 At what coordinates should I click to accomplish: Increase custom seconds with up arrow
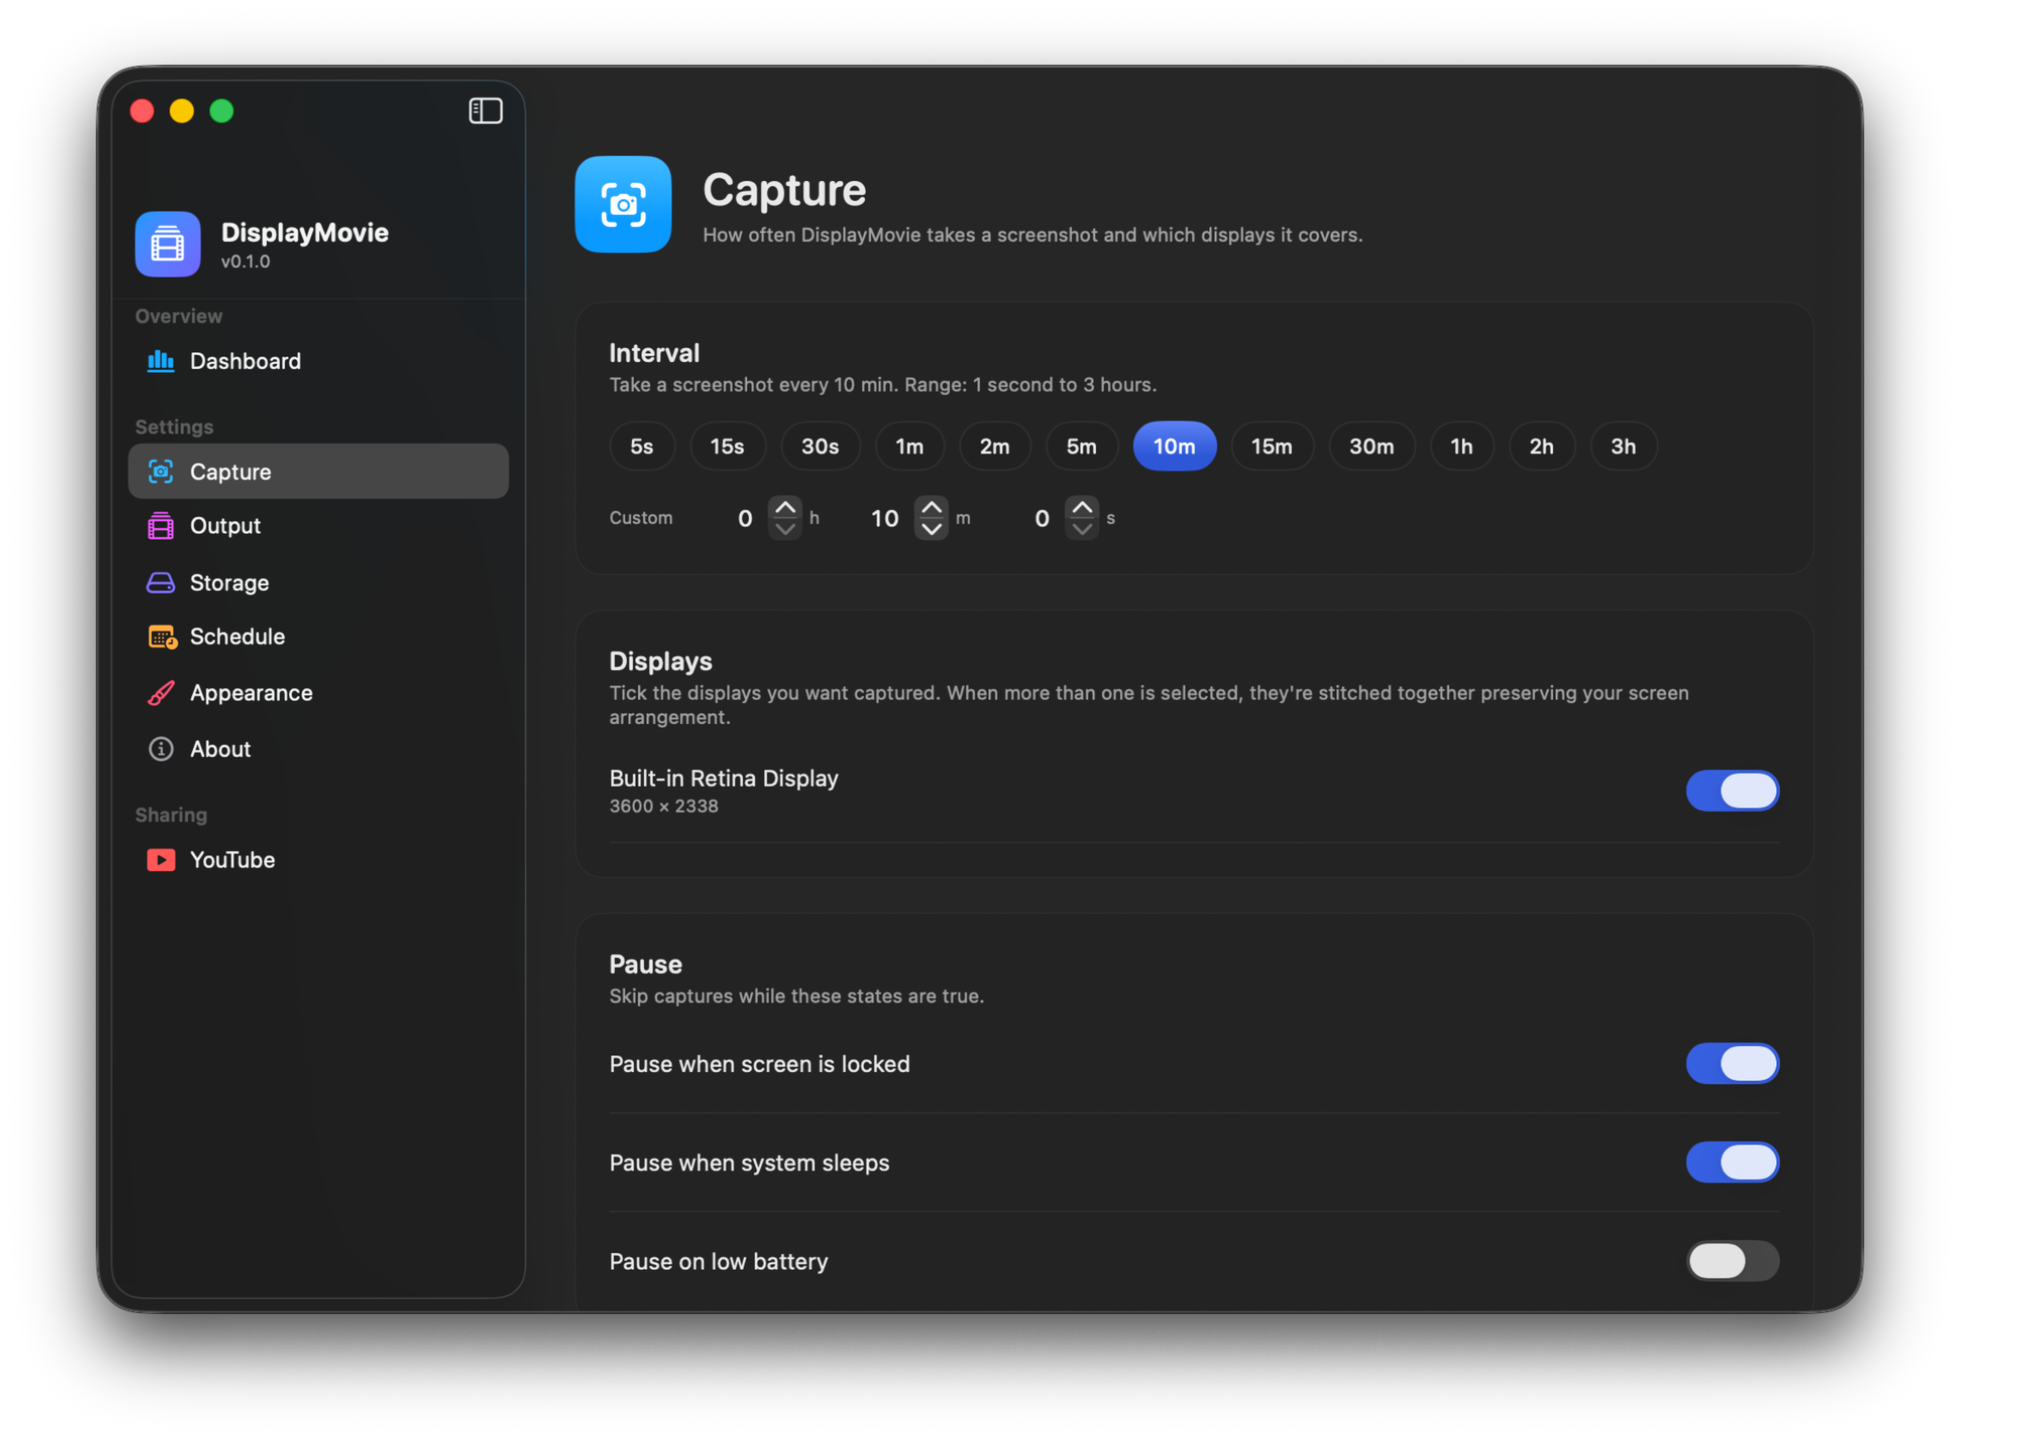1081,507
